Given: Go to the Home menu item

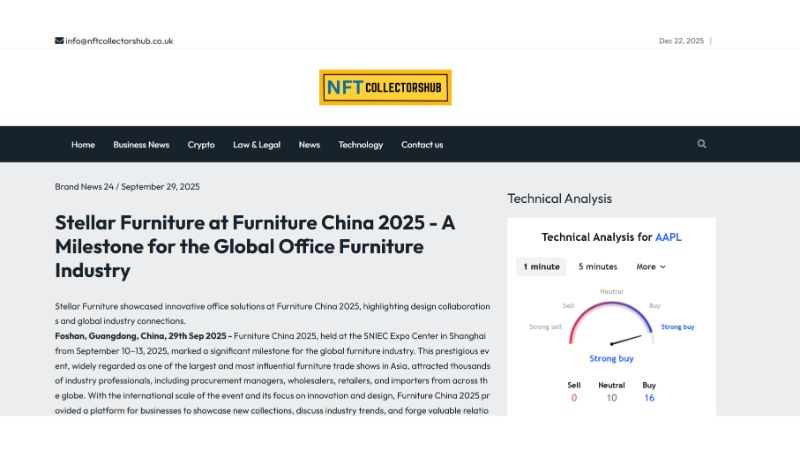Looking at the screenshot, I should click(x=83, y=144).
